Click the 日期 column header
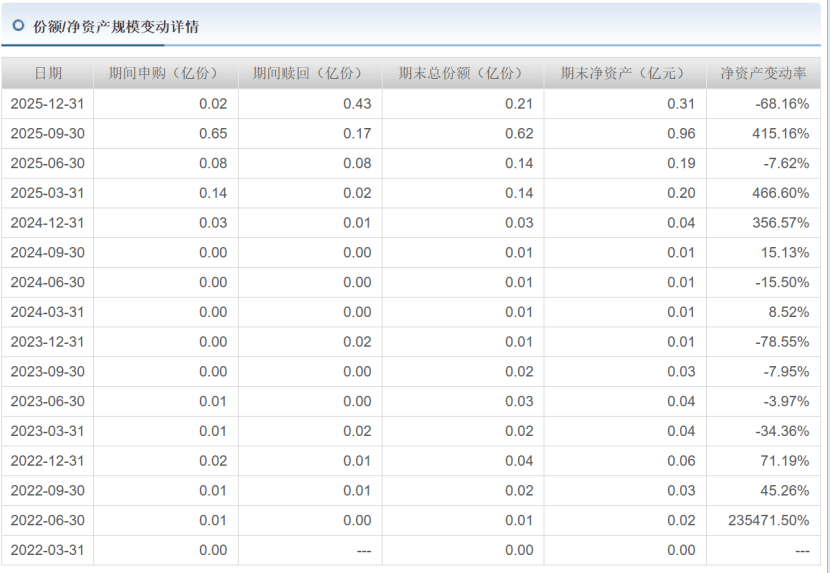 point(48,73)
